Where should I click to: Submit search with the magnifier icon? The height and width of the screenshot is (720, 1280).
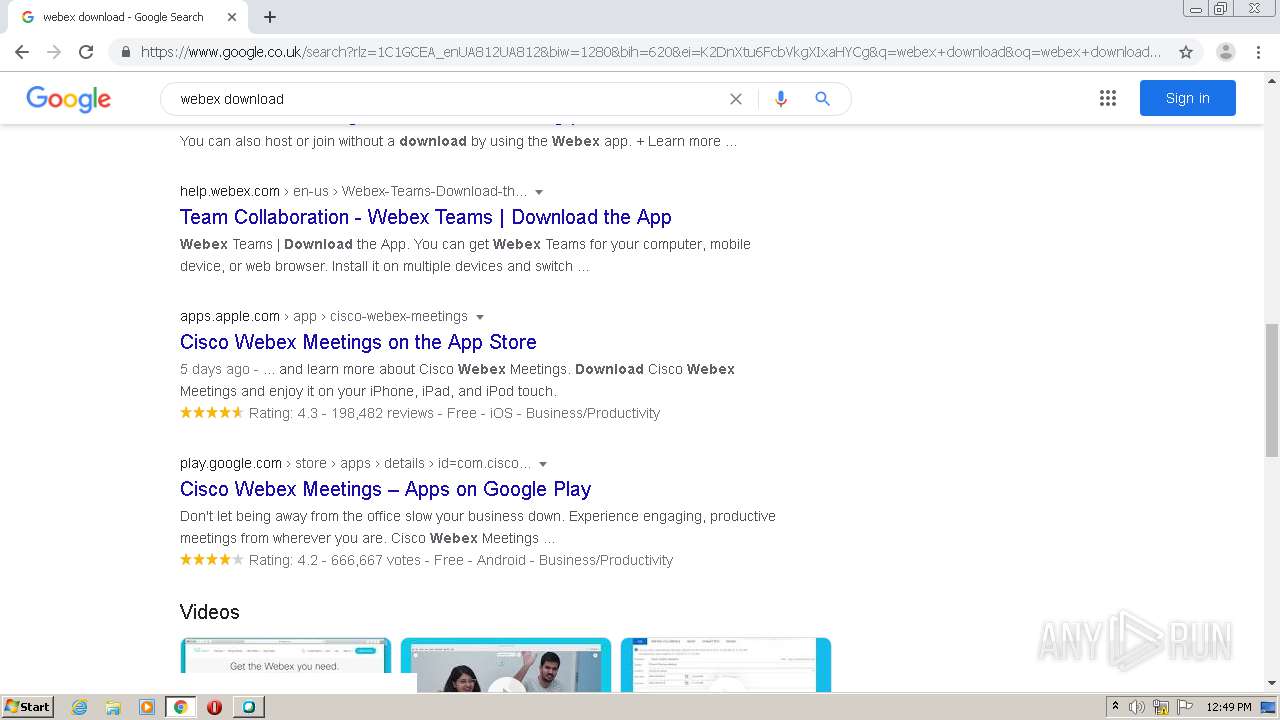tap(822, 99)
